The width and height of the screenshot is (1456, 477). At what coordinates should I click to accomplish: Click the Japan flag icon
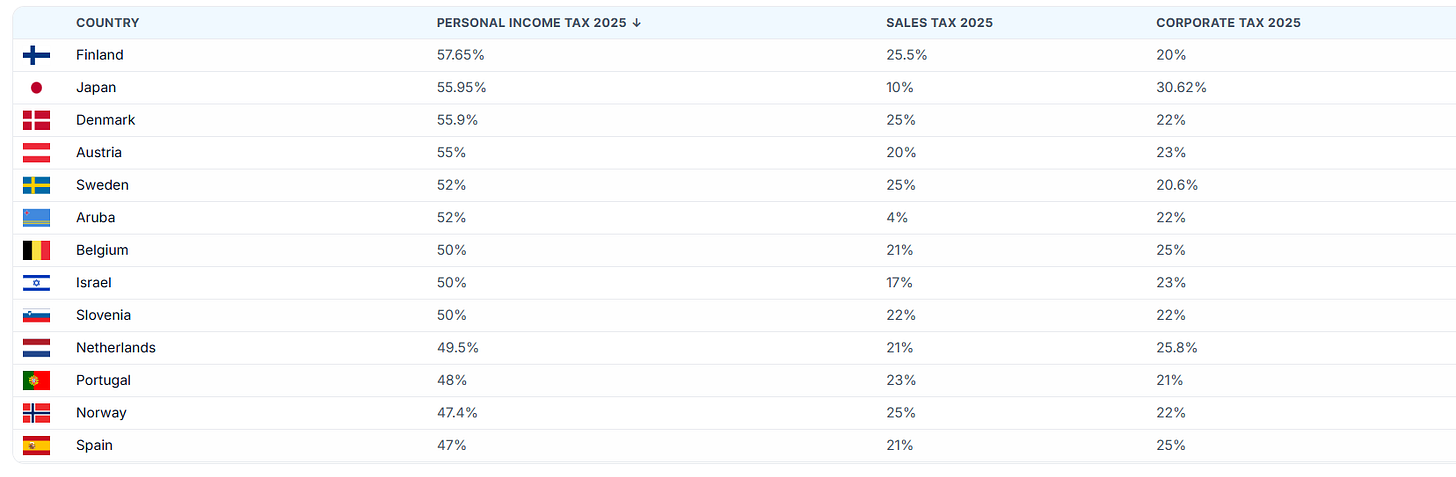(36, 88)
